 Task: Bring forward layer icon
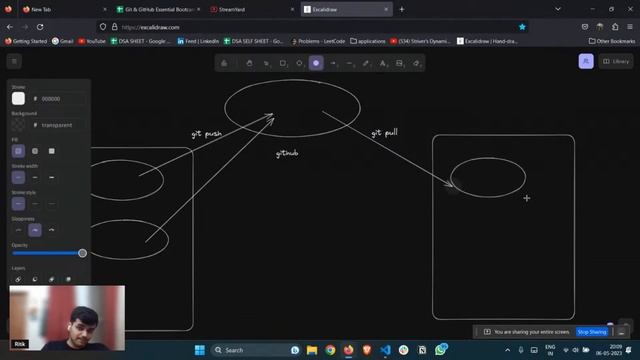pyautogui.click(x=51, y=279)
